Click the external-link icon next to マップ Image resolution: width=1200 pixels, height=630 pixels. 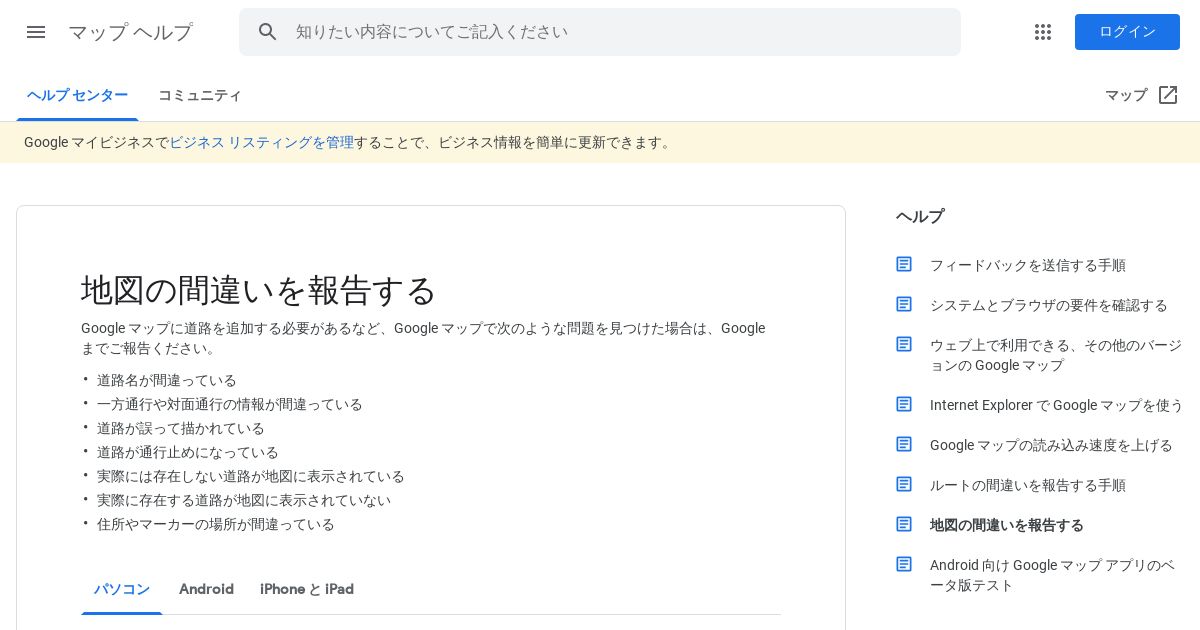pyautogui.click(x=1168, y=95)
